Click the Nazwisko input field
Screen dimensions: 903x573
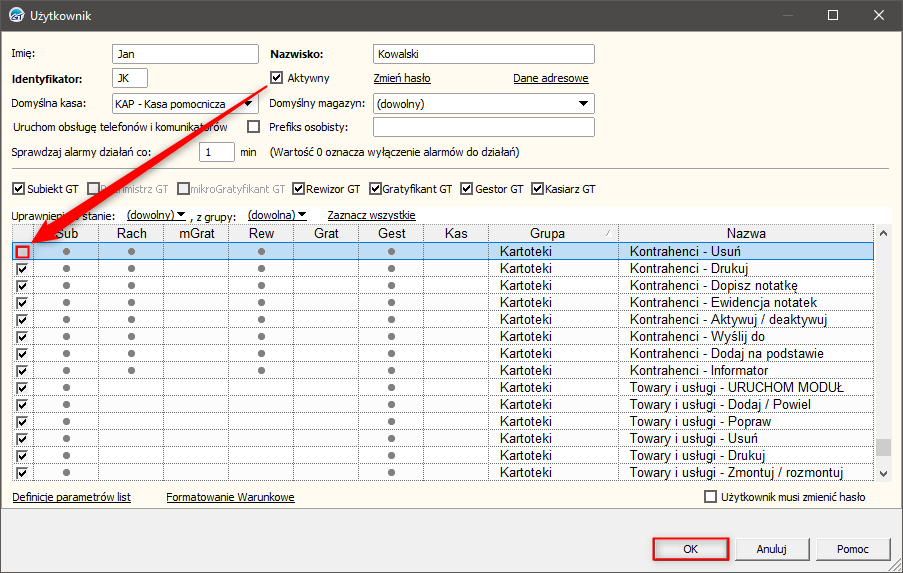click(x=484, y=54)
